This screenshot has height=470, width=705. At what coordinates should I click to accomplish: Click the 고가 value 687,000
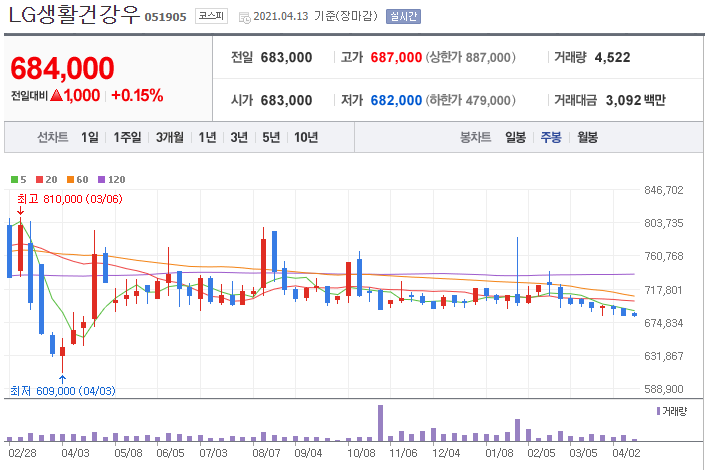[396, 58]
